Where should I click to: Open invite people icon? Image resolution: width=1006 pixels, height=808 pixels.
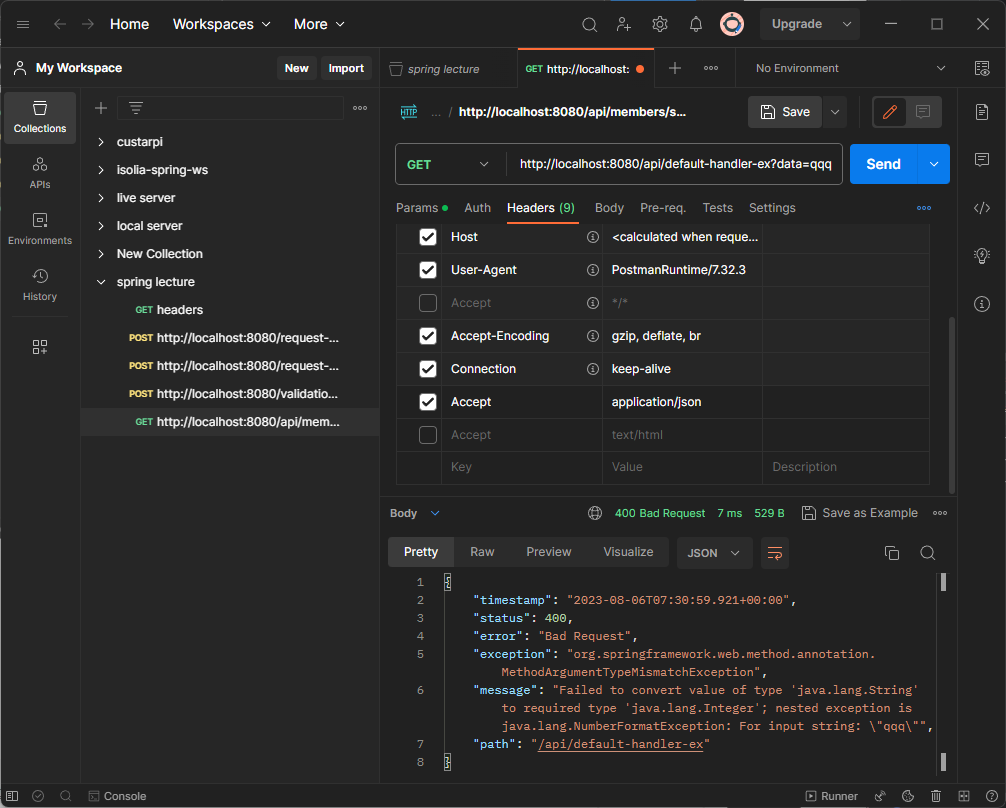[x=624, y=24]
